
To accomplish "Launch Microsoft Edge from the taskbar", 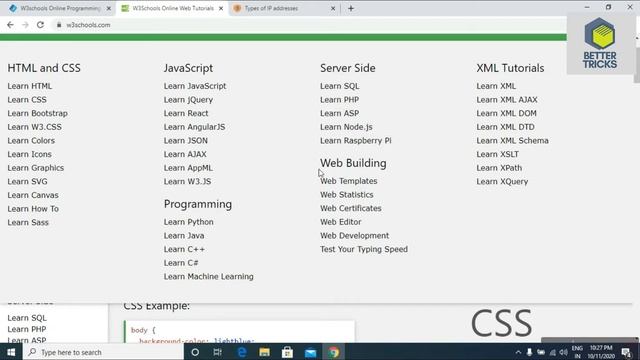I will 242,352.
